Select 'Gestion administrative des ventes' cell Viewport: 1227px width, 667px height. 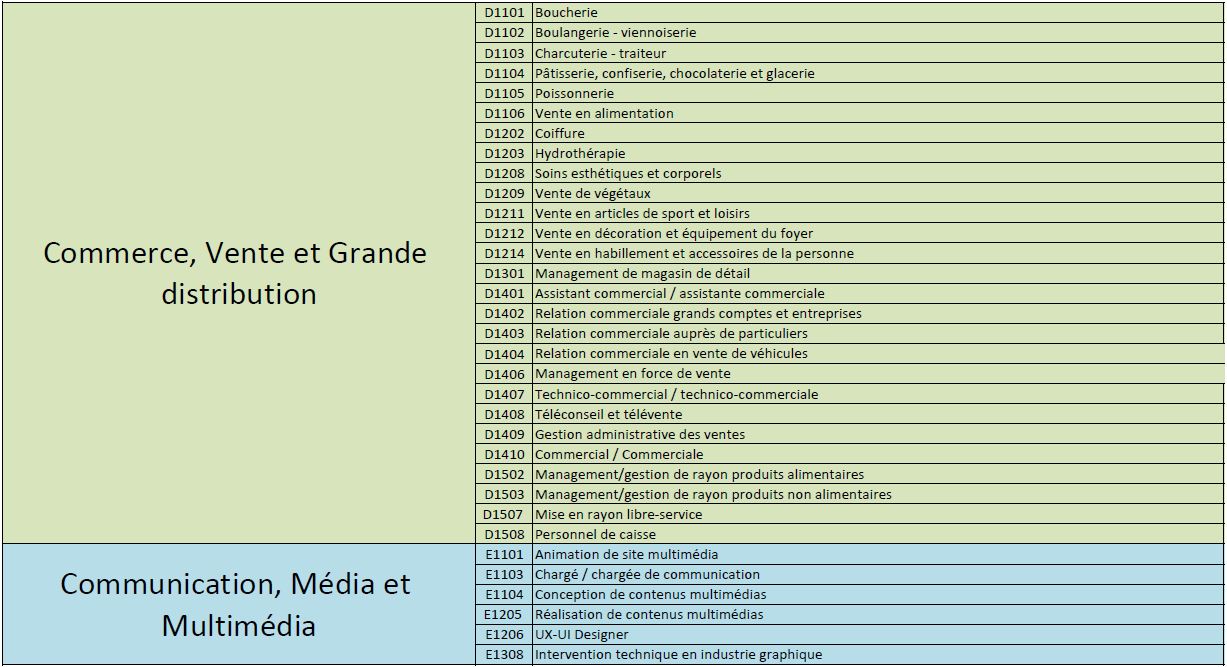pos(879,434)
